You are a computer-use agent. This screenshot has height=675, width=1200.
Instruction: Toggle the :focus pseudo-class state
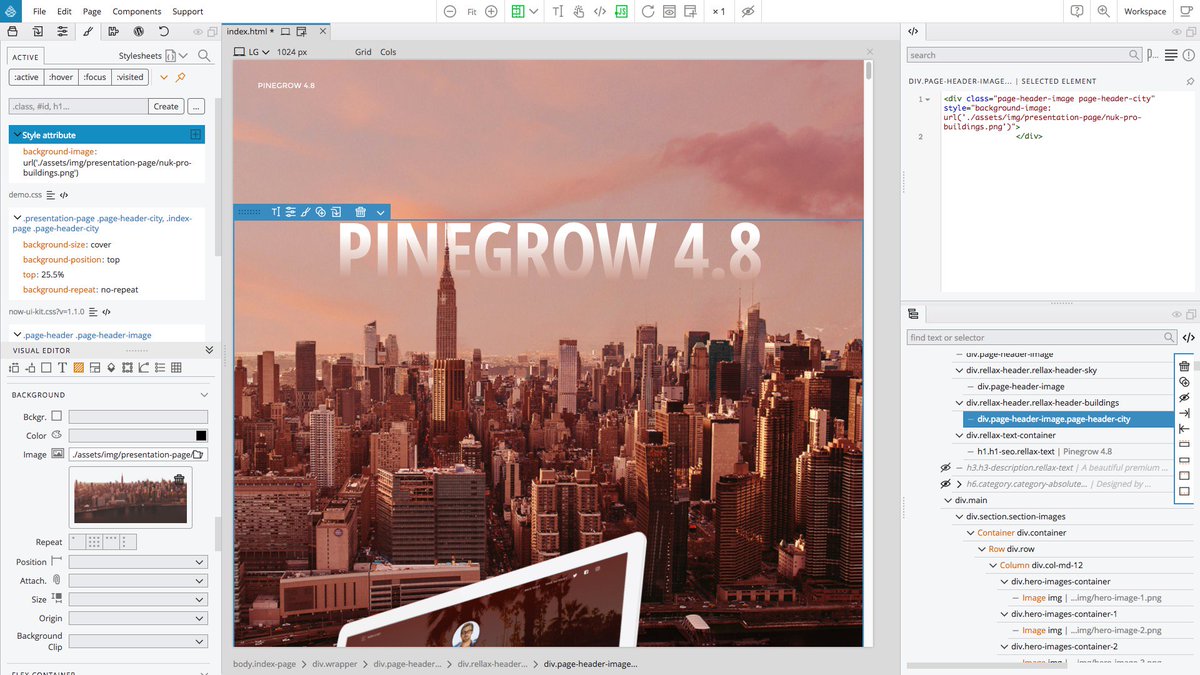coord(95,77)
